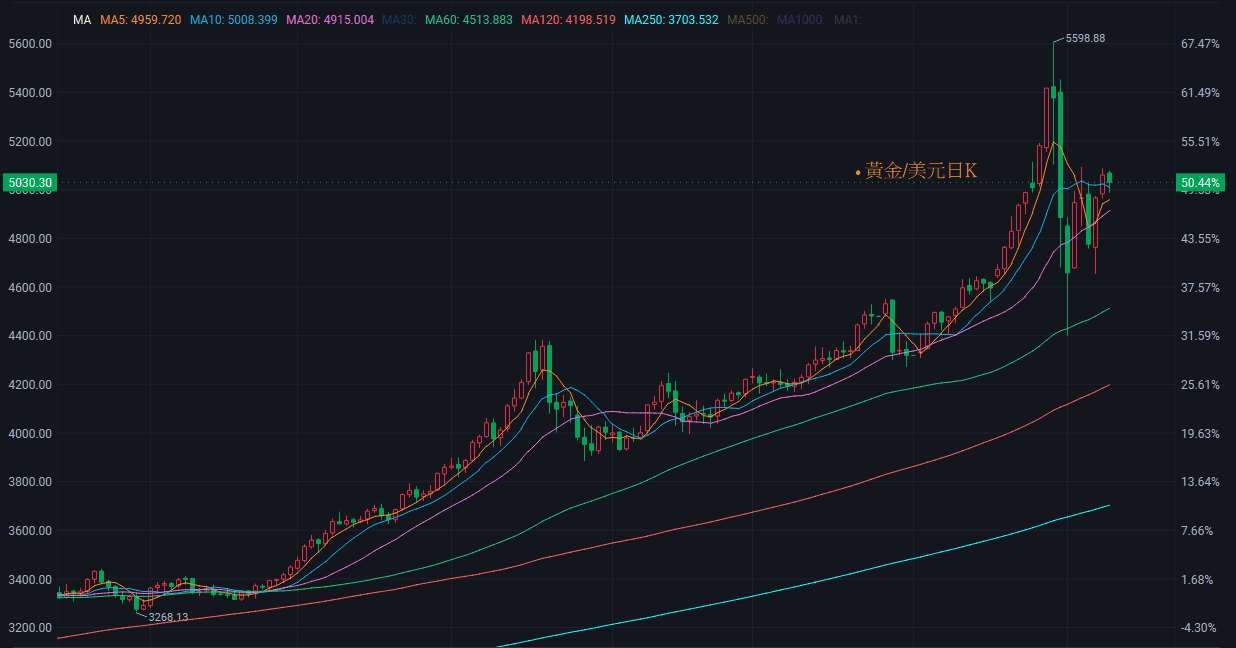Toggle the MA250 moving average line
The width and height of the screenshot is (1236, 648).
tap(671, 20)
